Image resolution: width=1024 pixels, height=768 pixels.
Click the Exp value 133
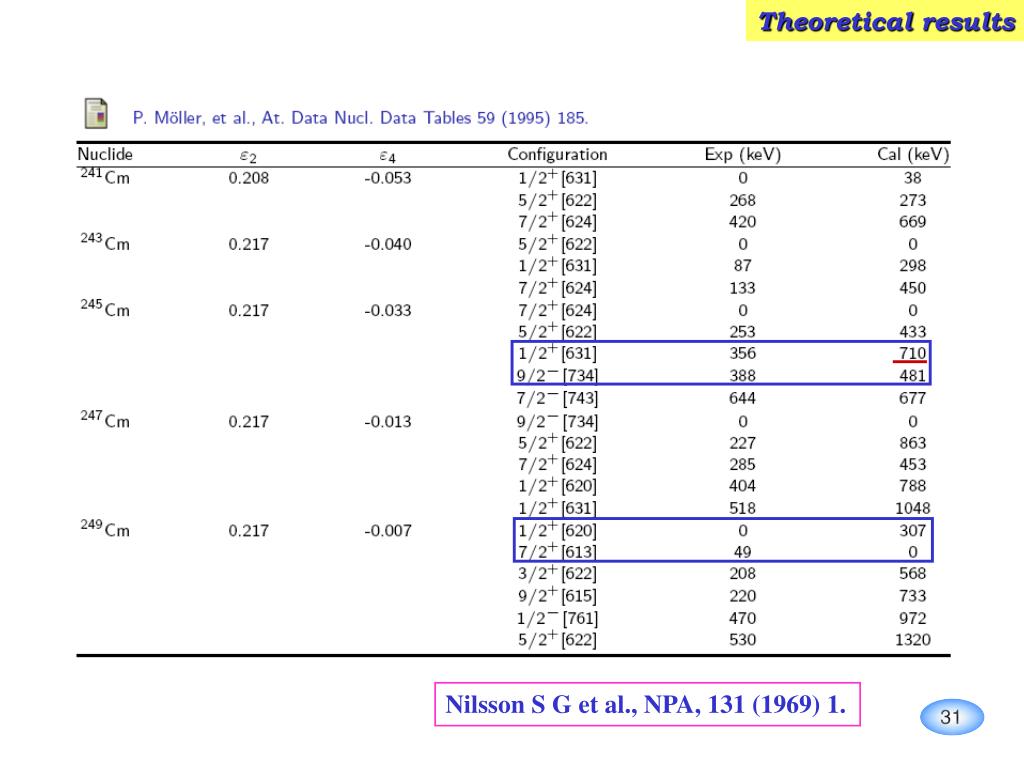pyautogui.click(x=743, y=288)
